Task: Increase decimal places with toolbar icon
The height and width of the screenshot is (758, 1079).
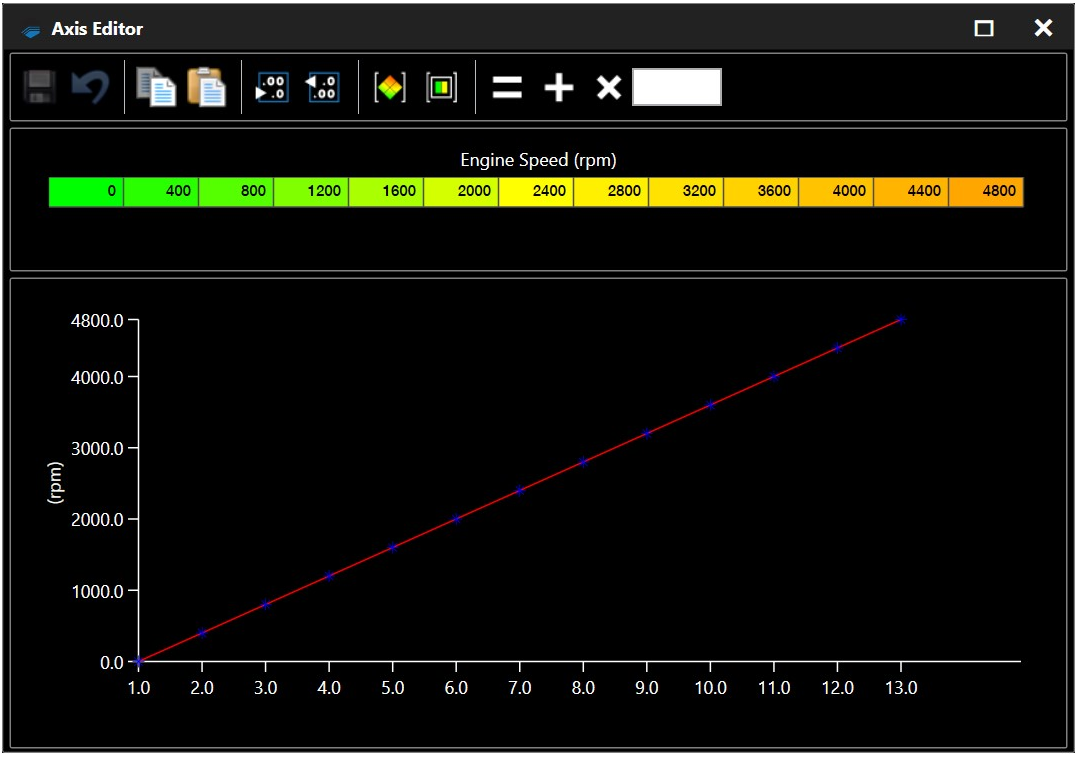Action: pyautogui.click(x=272, y=88)
